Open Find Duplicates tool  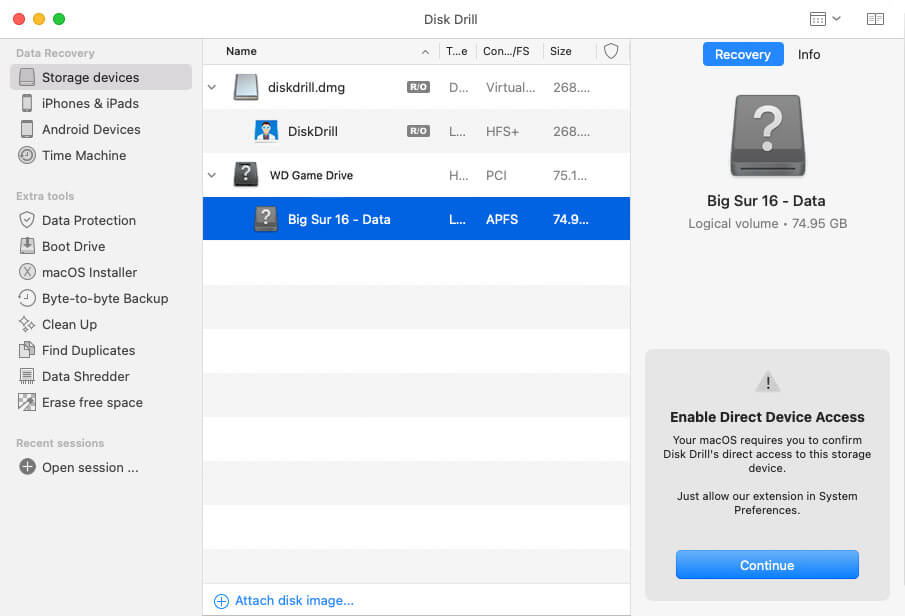(x=88, y=350)
